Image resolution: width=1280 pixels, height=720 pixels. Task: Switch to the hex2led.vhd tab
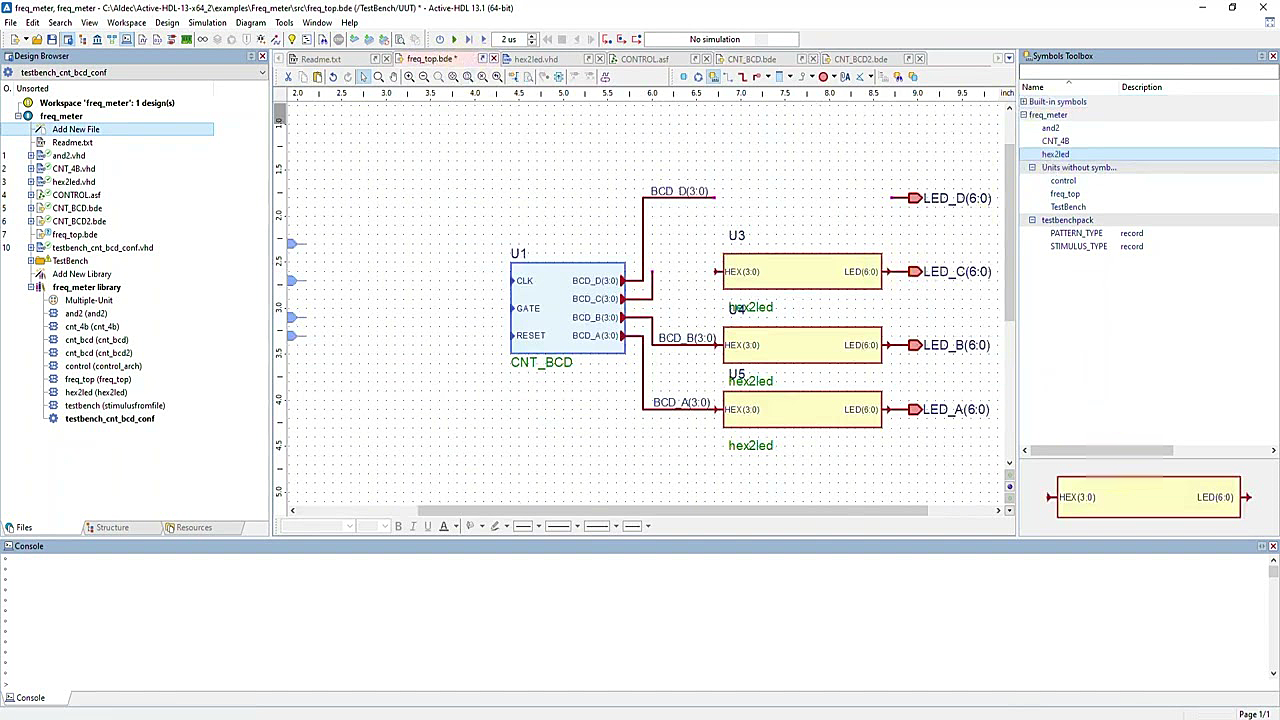[536, 59]
